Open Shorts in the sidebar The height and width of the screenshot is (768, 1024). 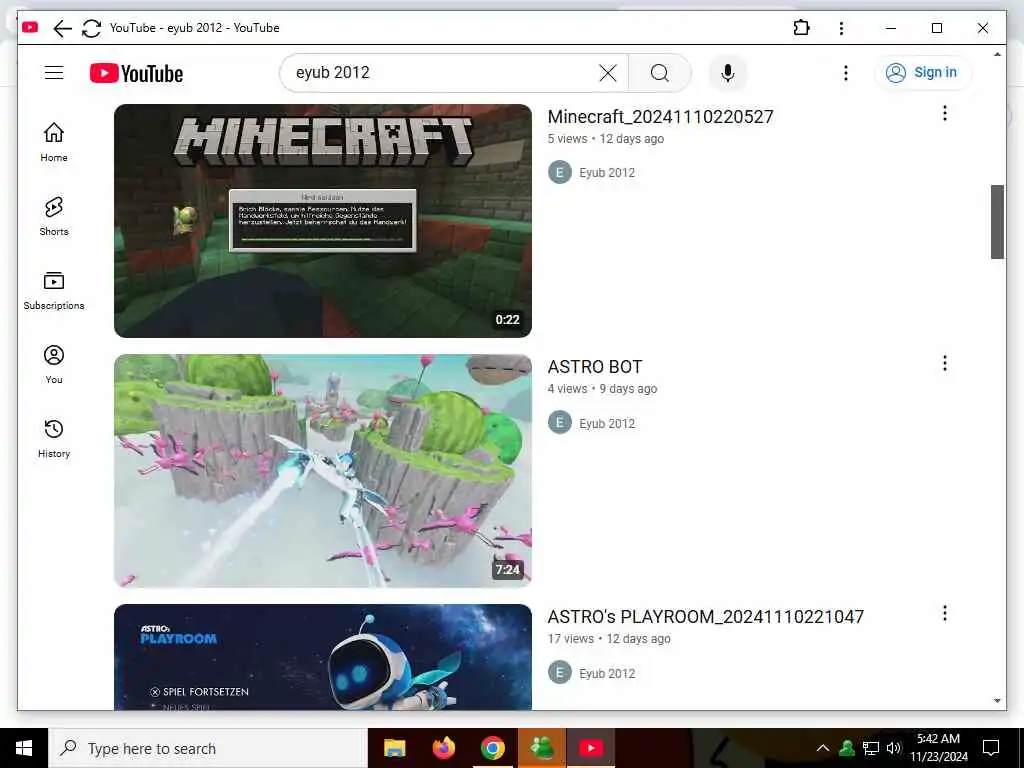[54, 216]
